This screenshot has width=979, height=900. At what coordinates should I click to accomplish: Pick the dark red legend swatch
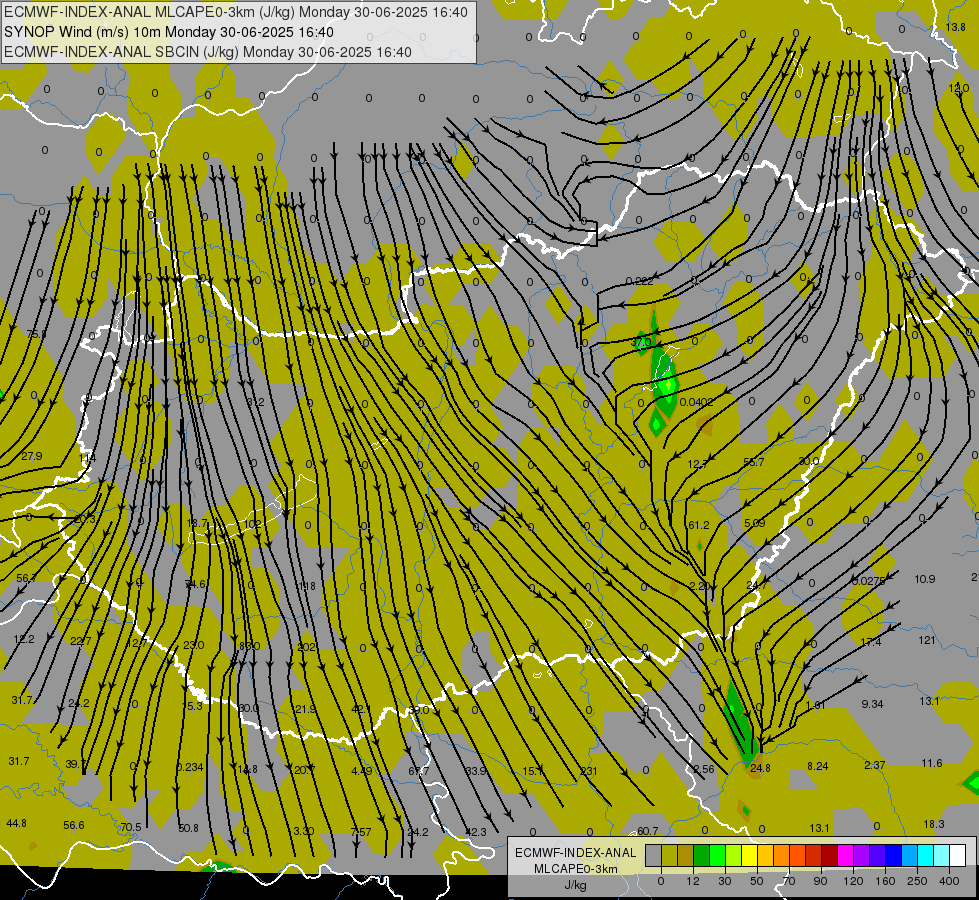[x=830, y=856]
